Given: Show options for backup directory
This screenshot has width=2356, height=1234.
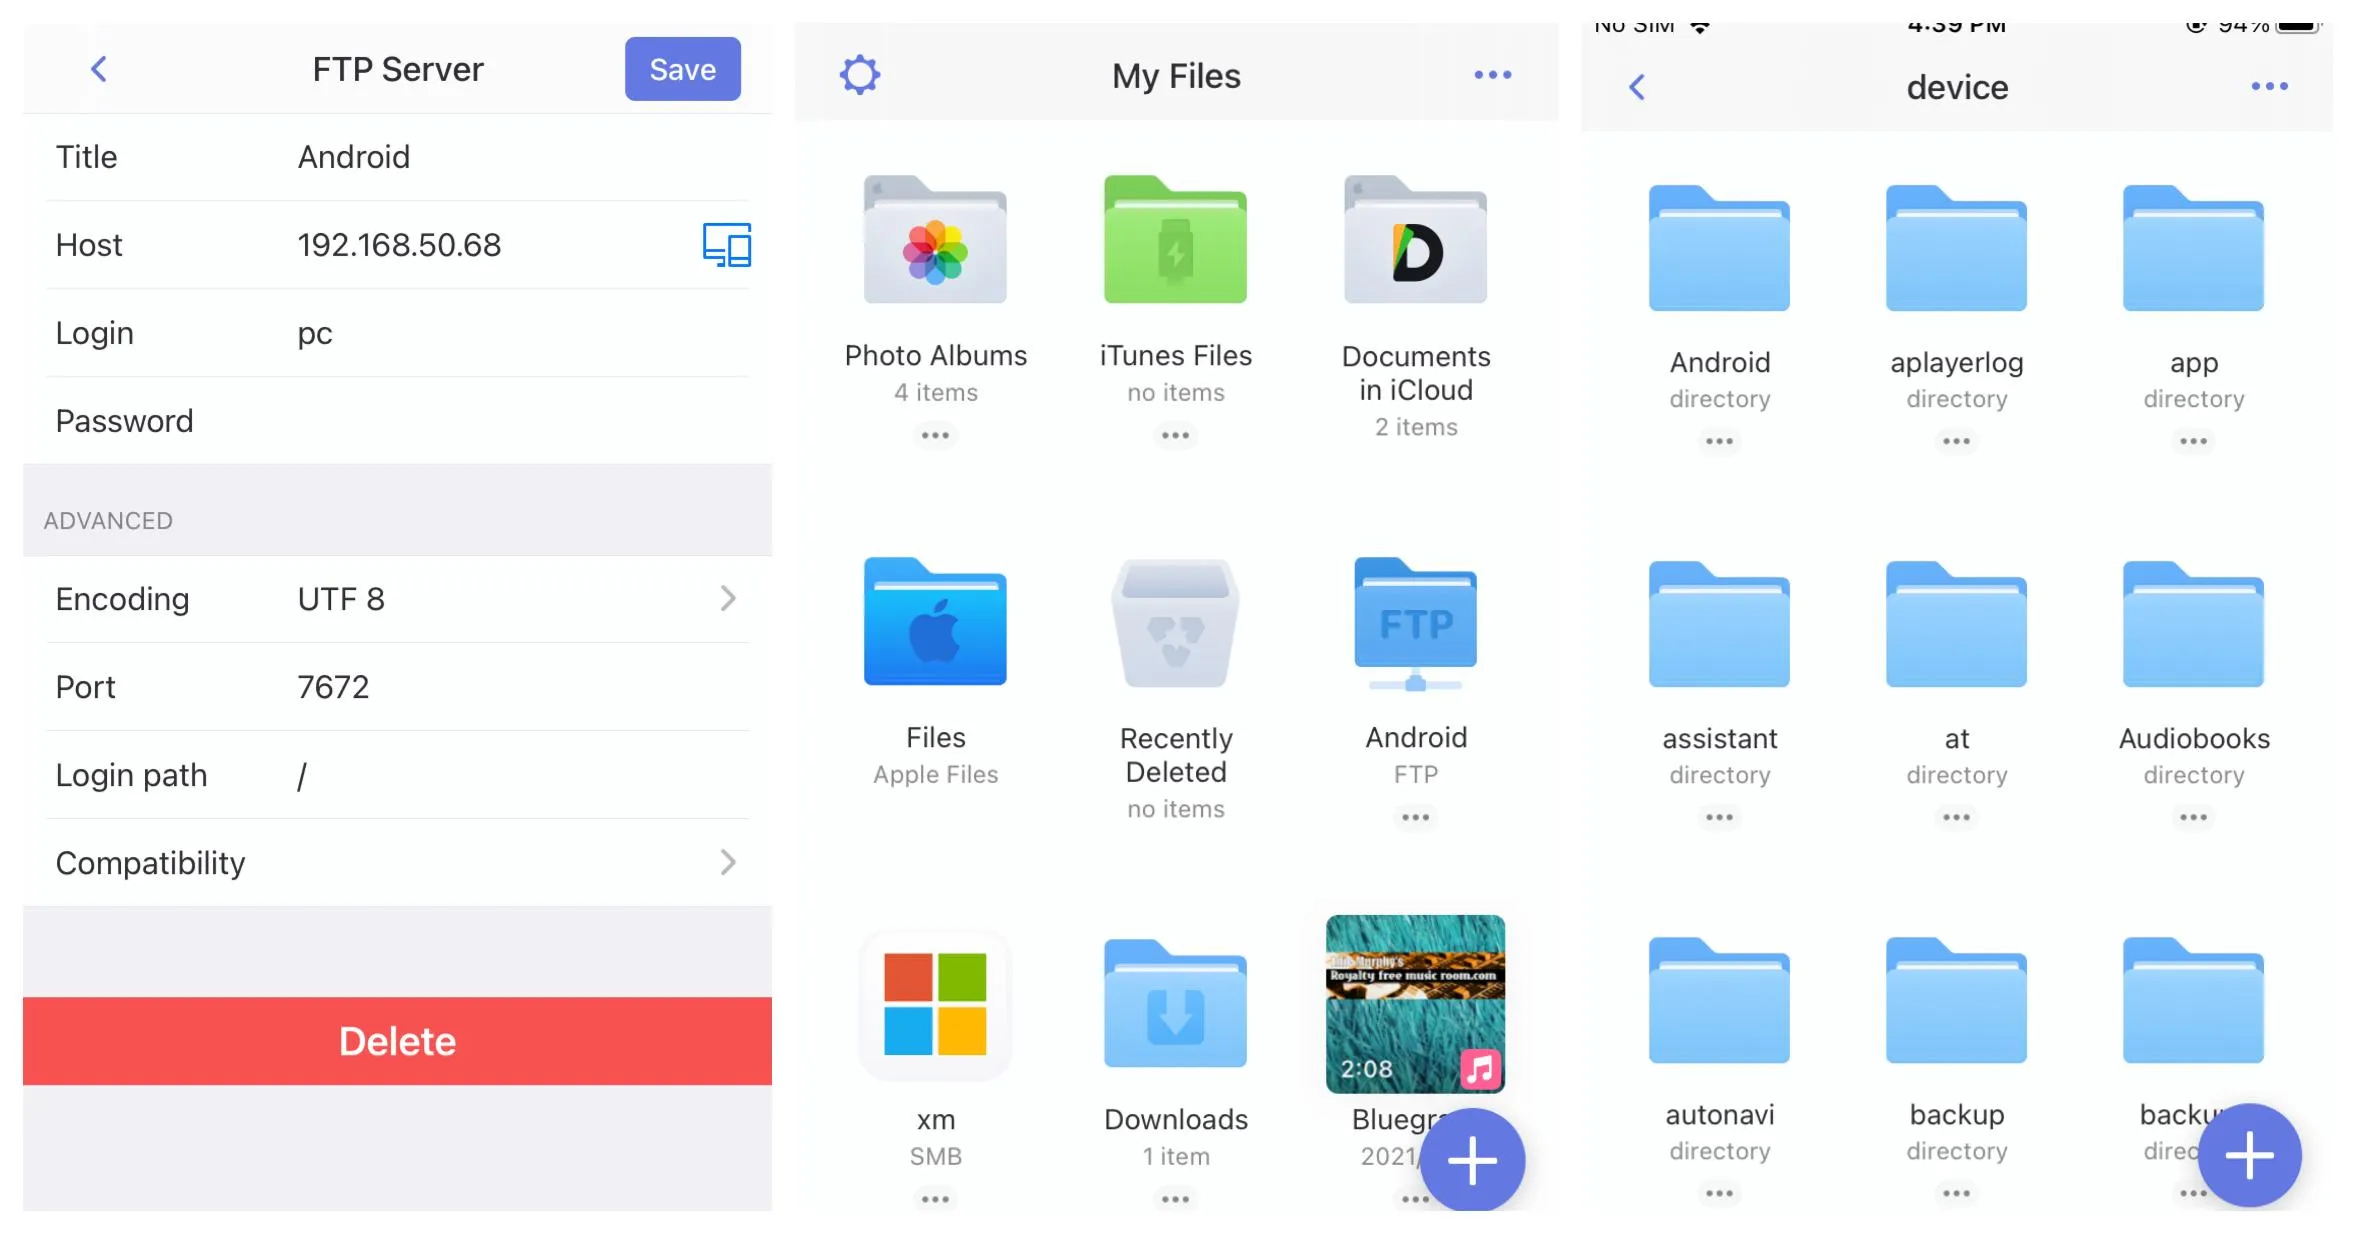Looking at the screenshot, I should [1956, 1193].
